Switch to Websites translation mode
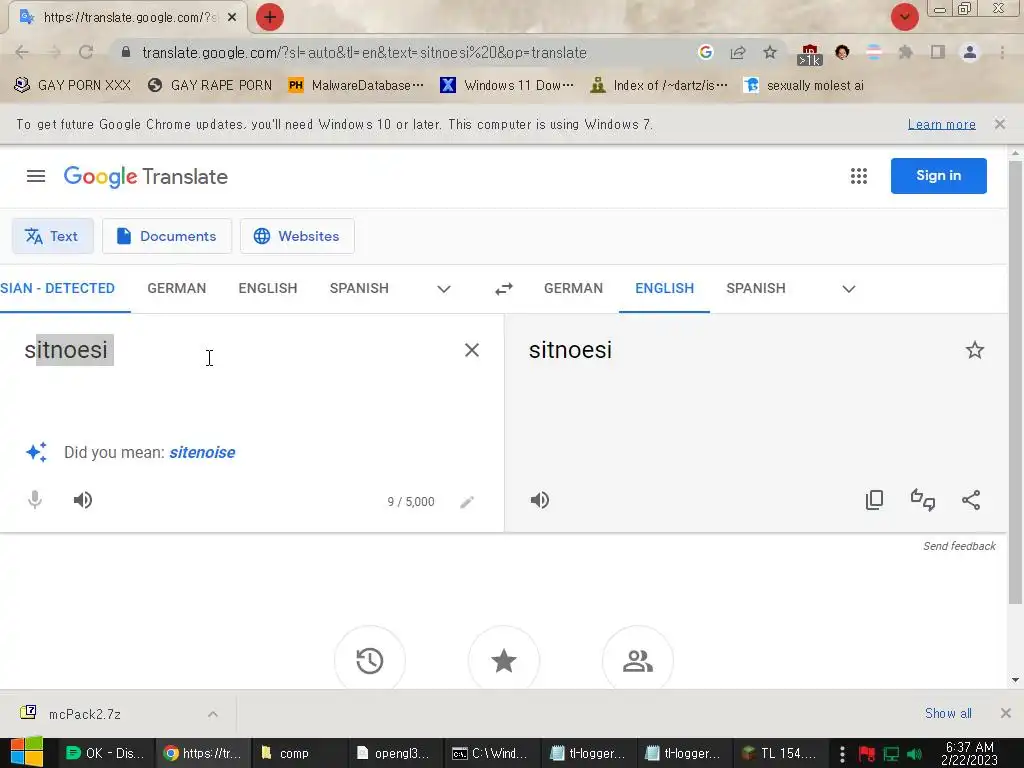1024x768 pixels. pos(297,236)
